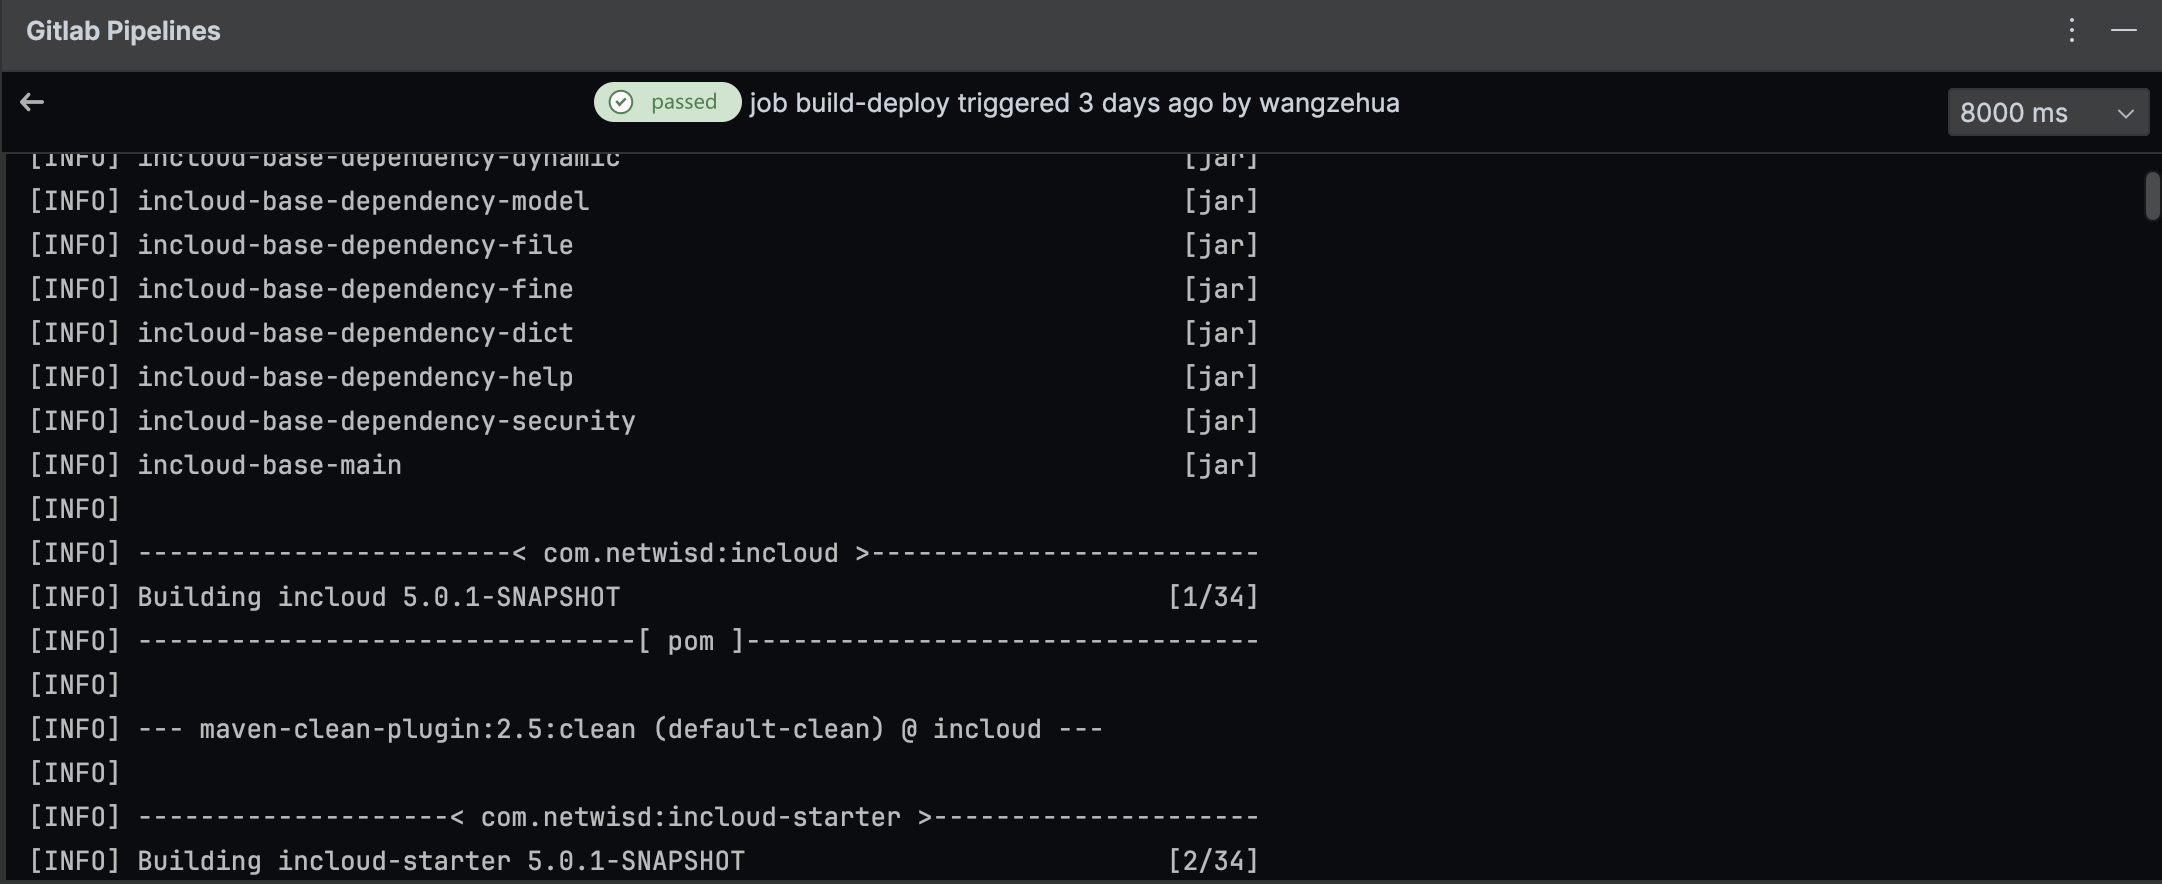Click the "Building incloud-starter 5.0.1-SNAPSHOT" text
This screenshot has height=884, width=2162.
click(441, 861)
